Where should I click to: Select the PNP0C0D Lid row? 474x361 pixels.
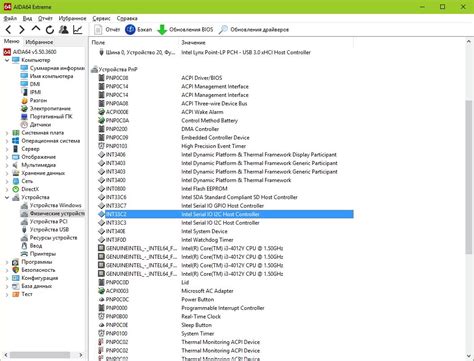(222, 282)
